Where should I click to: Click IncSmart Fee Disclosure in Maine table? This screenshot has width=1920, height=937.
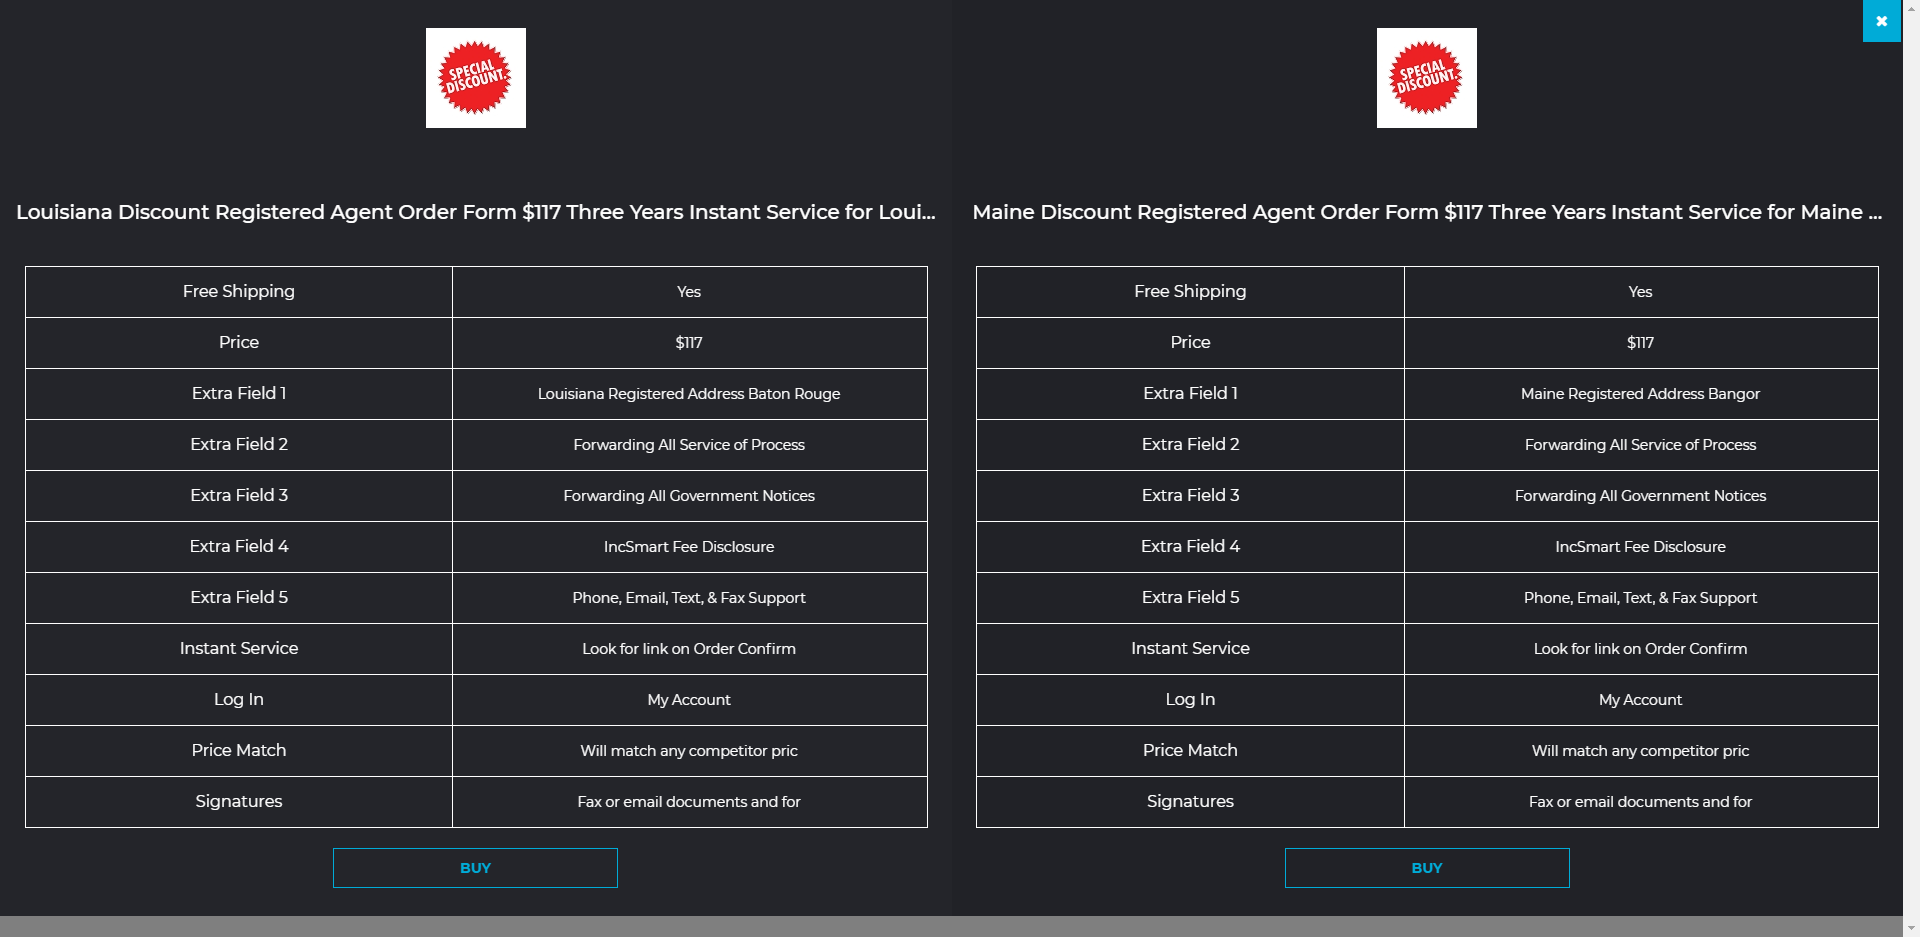click(1640, 547)
